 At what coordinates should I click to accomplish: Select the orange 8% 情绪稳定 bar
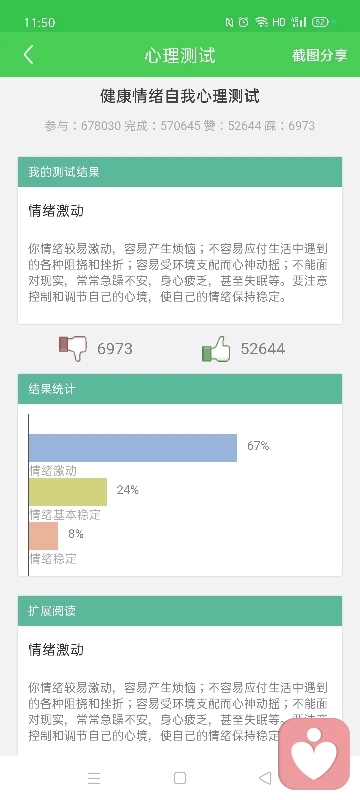[43, 536]
